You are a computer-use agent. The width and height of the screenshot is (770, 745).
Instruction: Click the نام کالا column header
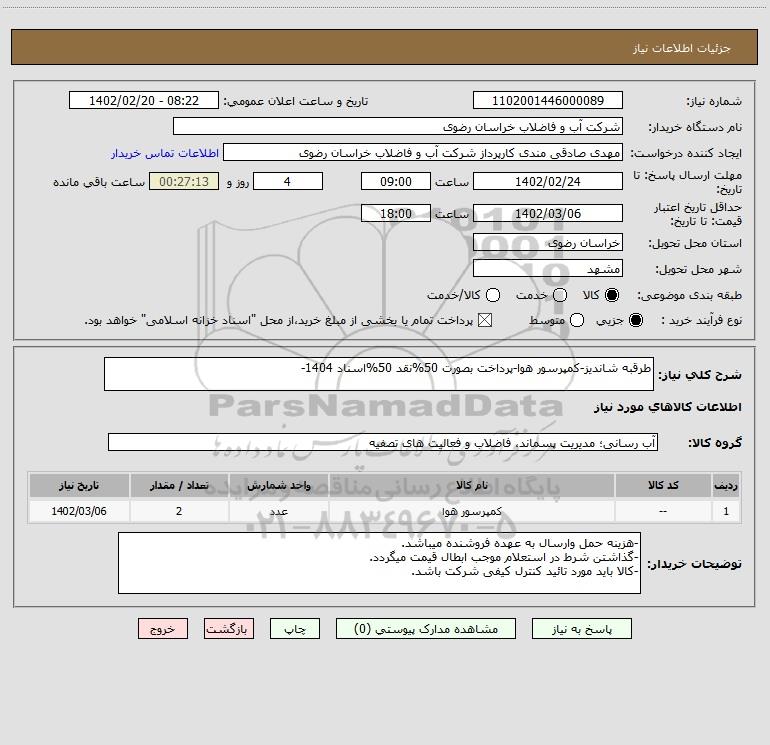[471, 485]
